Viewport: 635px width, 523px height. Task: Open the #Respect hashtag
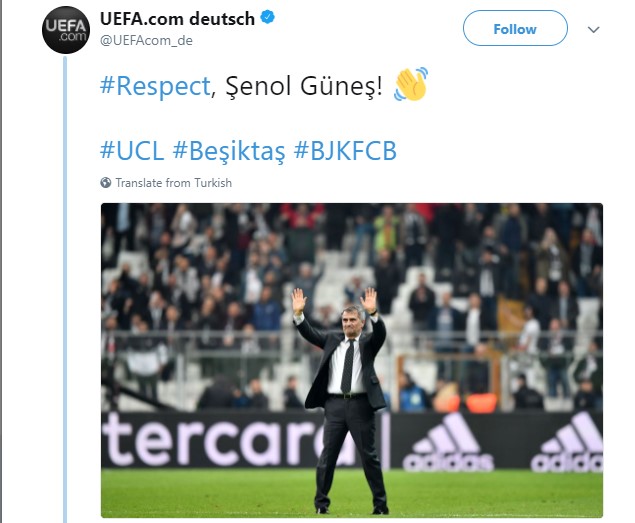155,86
